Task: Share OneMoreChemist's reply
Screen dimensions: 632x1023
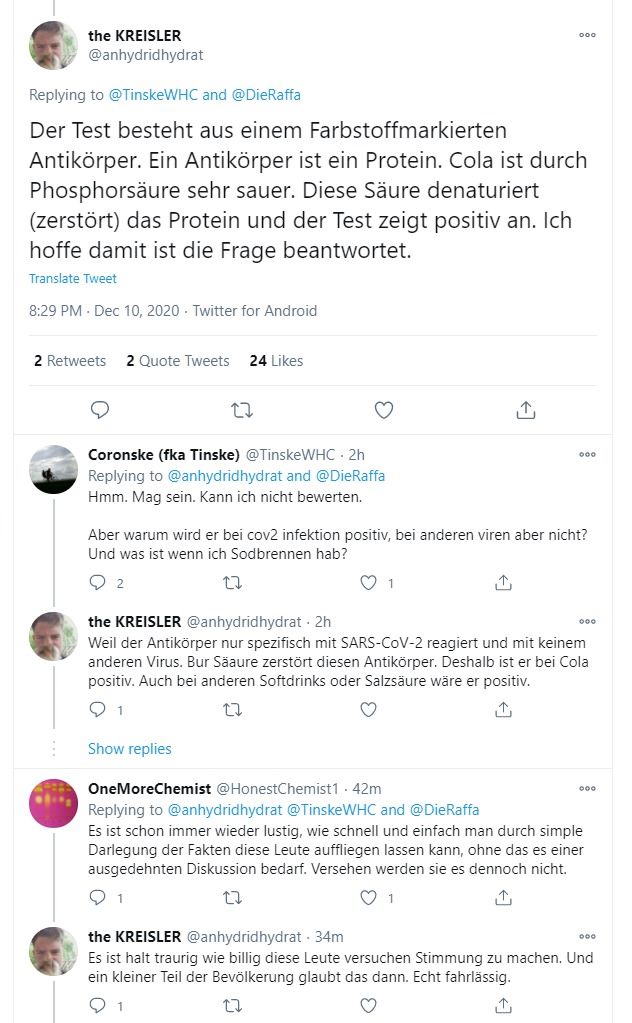Action: pos(504,898)
